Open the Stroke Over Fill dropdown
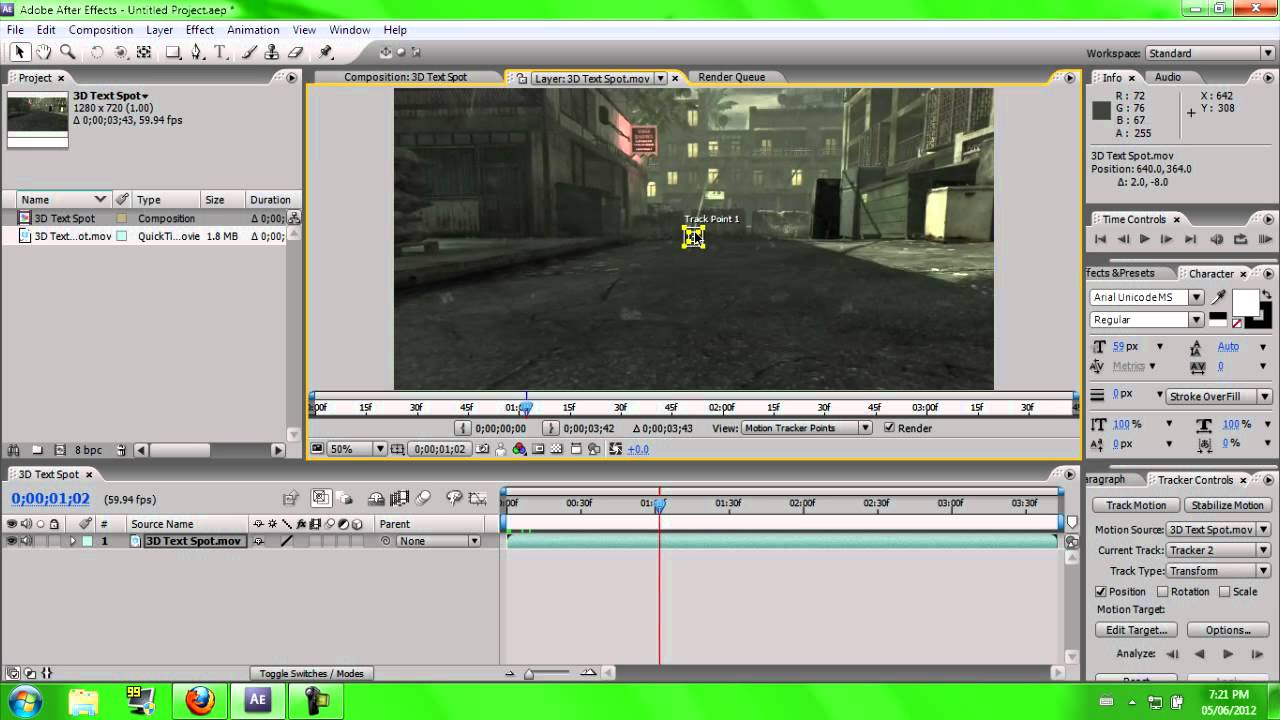The image size is (1280, 720). click(x=1219, y=396)
